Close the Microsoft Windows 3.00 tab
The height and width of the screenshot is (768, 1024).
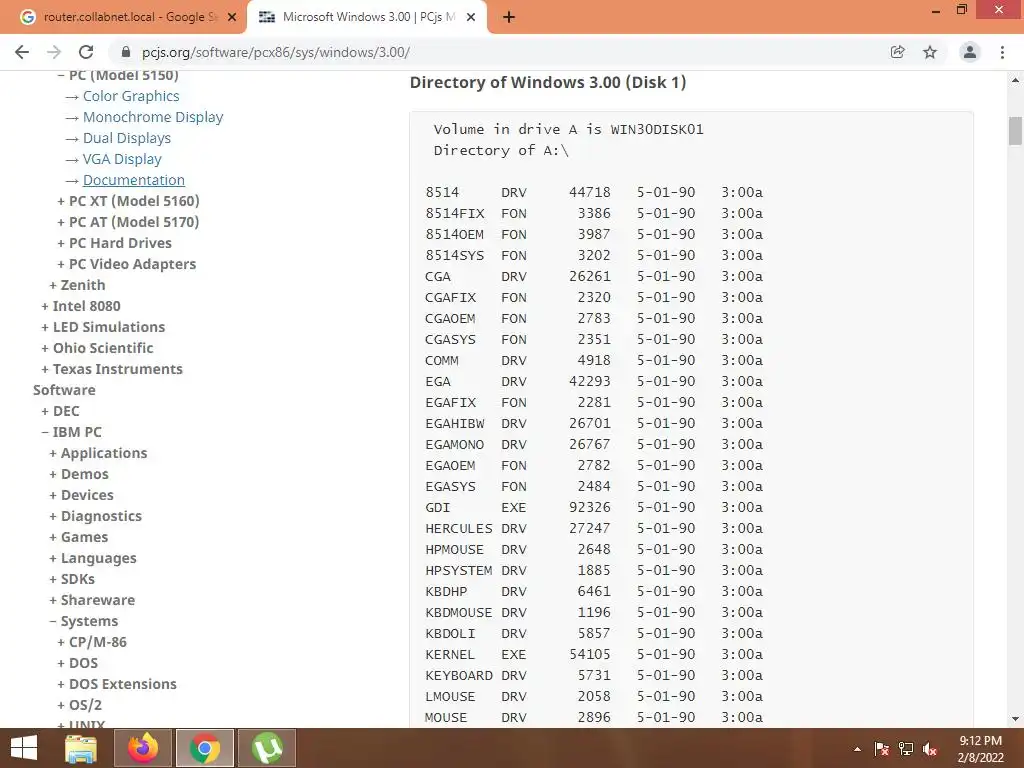471,17
